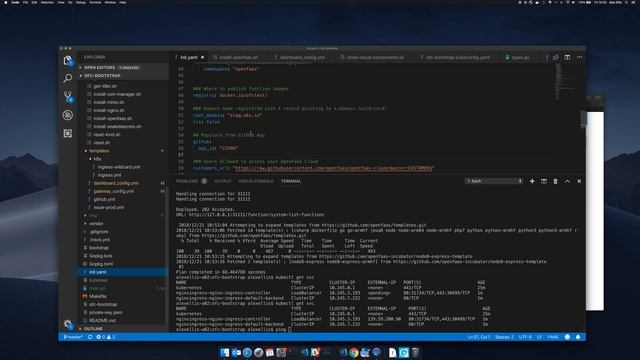The image size is (640, 360).
Task: Expand the OUTLINE section
Action: [93, 329]
